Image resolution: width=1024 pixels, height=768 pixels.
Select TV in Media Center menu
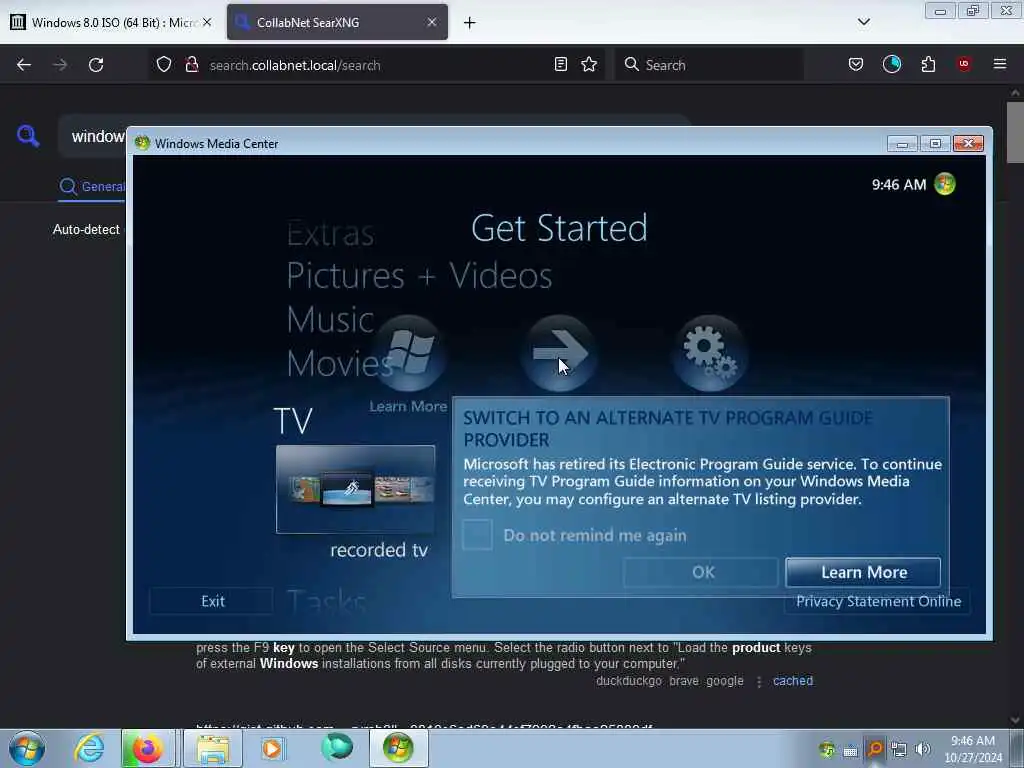[x=293, y=421]
